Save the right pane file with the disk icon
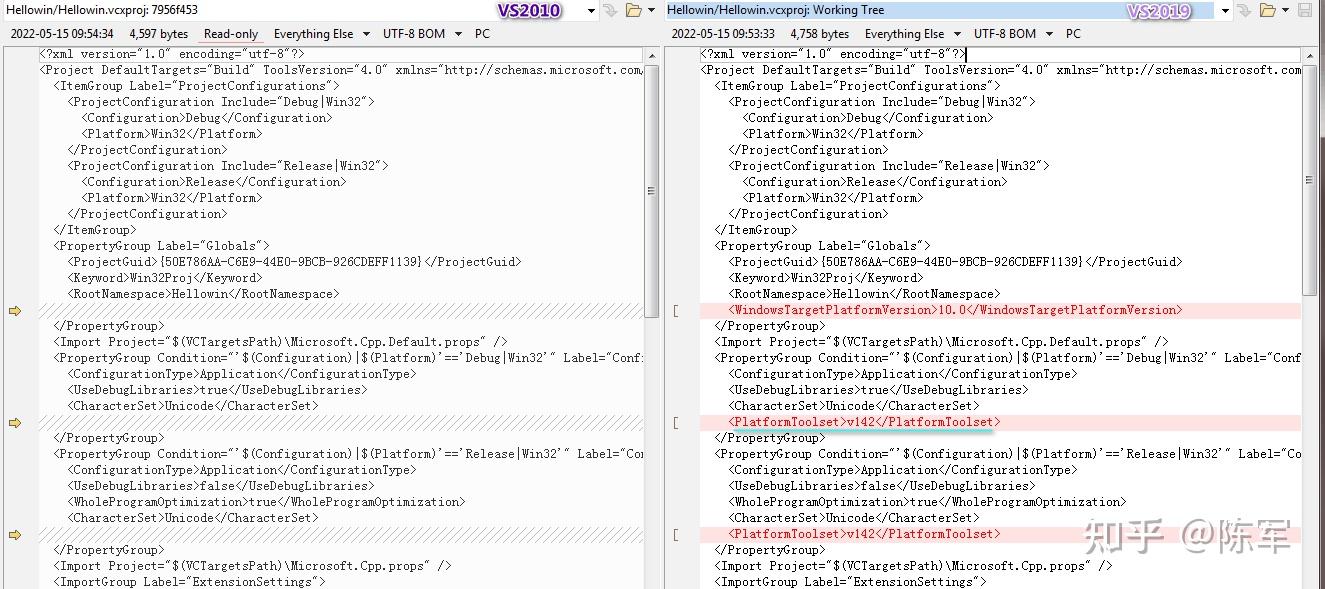1325x589 pixels. pyautogui.click(x=1305, y=10)
